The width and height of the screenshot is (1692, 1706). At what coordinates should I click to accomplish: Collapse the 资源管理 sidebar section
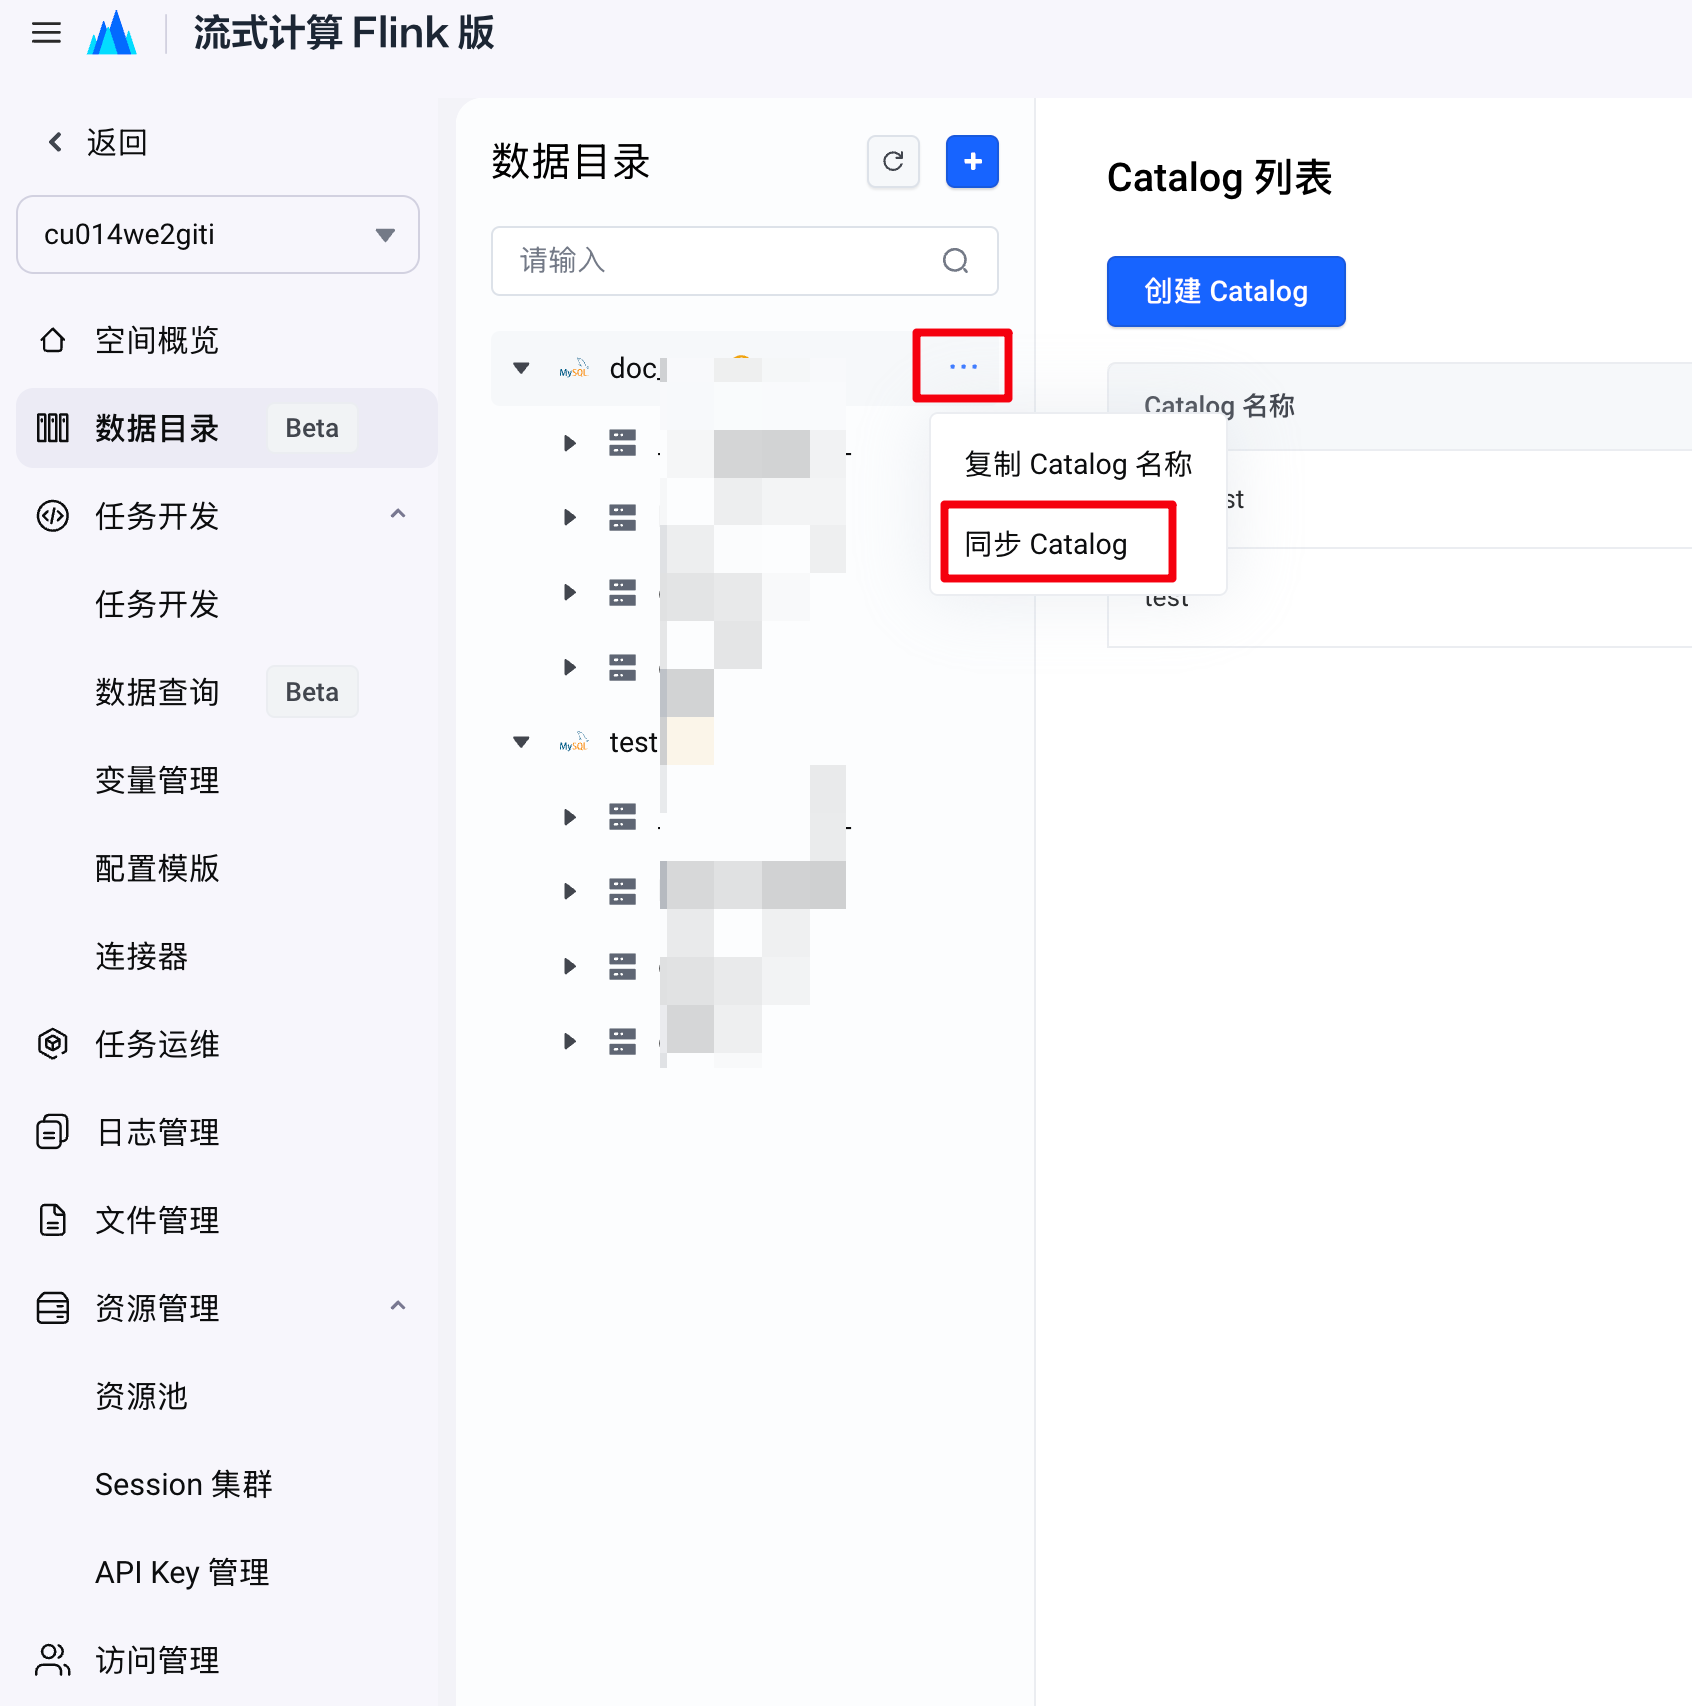point(398,1307)
